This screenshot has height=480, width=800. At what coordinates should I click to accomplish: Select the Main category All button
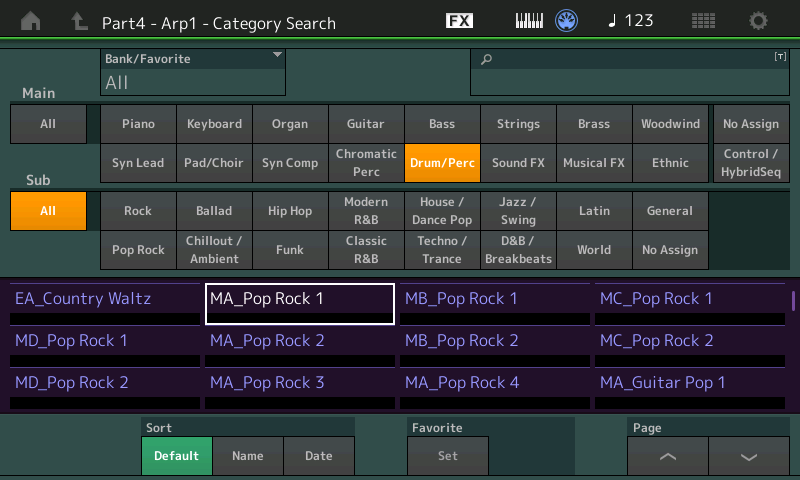(x=48, y=124)
